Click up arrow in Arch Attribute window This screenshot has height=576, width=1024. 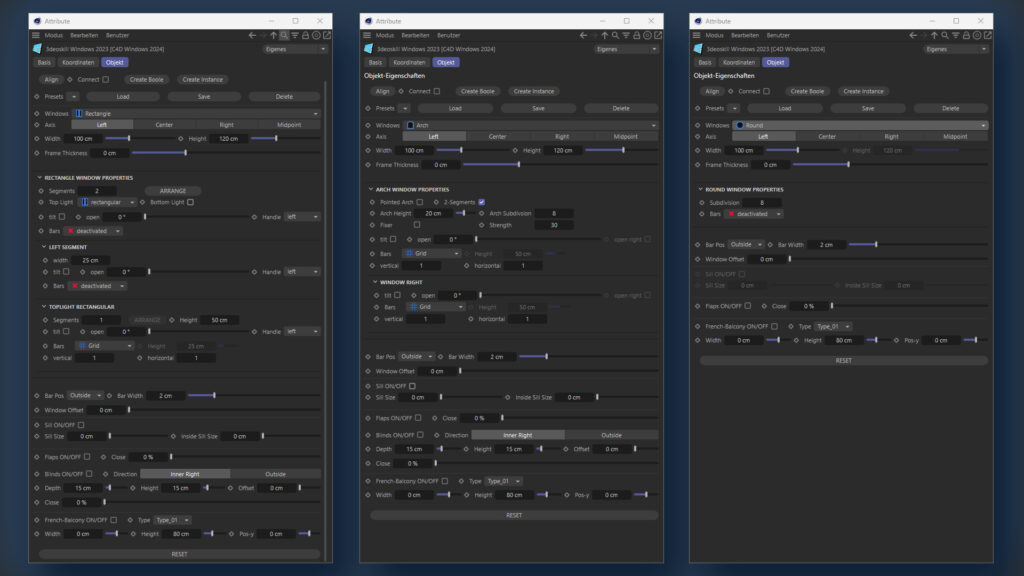[x=605, y=35]
